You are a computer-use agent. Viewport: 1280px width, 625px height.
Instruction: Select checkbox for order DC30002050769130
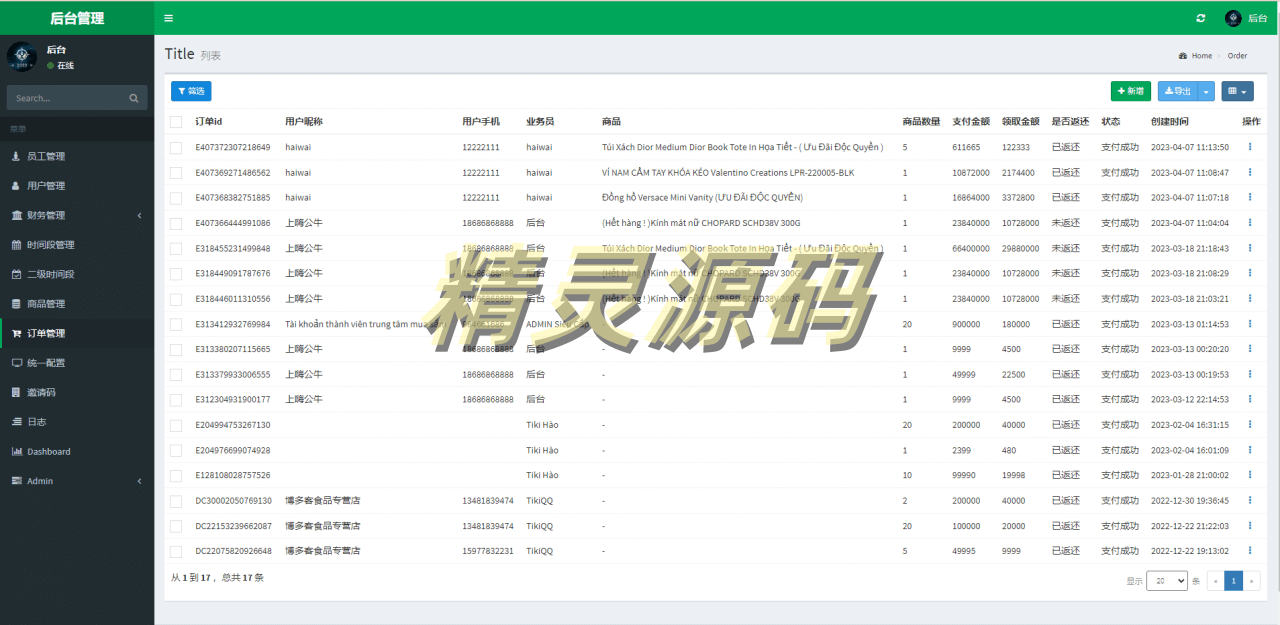click(176, 501)
